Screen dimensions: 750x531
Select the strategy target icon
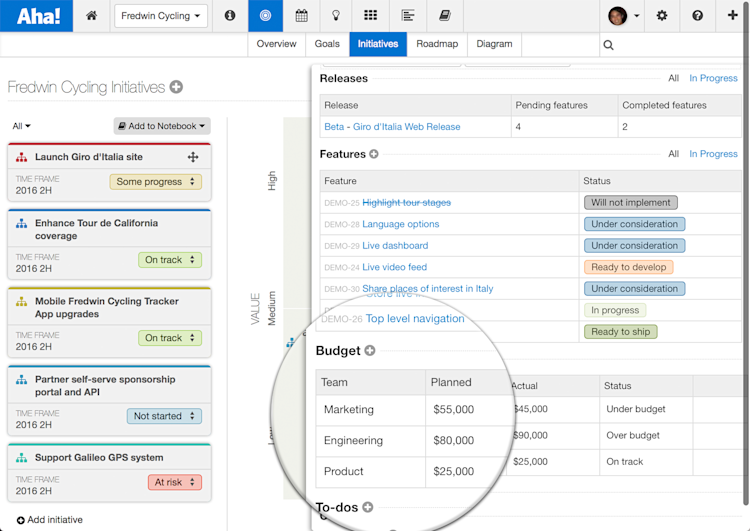click(x=265, y=16)
